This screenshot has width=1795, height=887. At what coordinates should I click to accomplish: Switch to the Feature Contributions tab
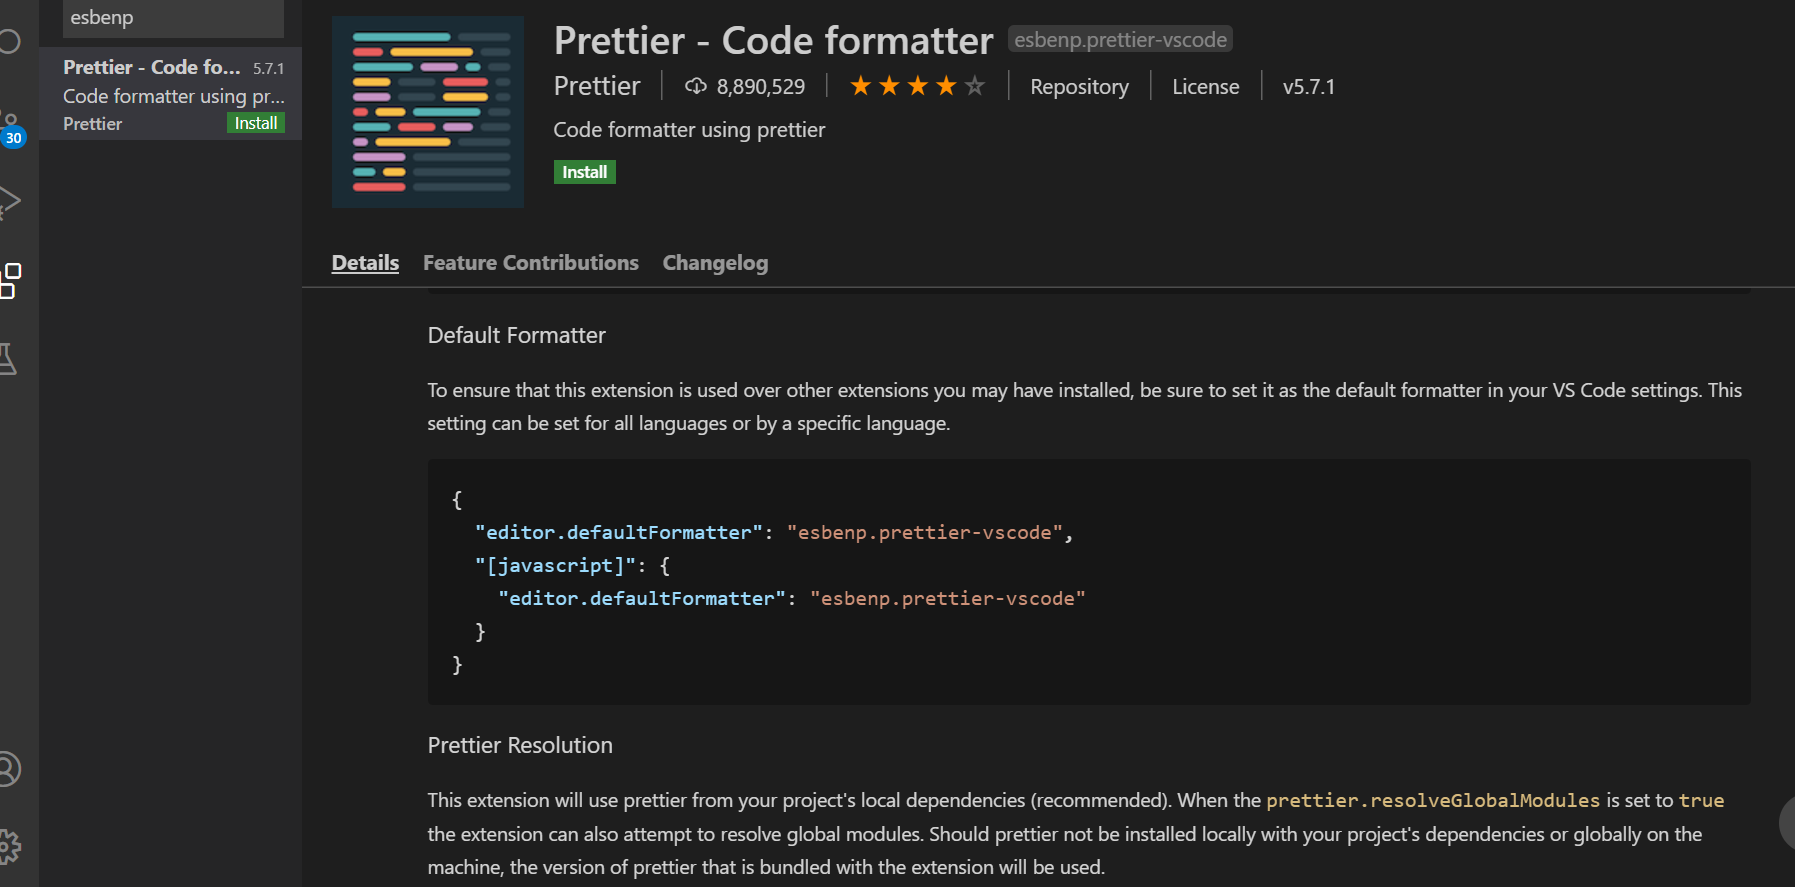pyautogui.click(x=531, y=263)
